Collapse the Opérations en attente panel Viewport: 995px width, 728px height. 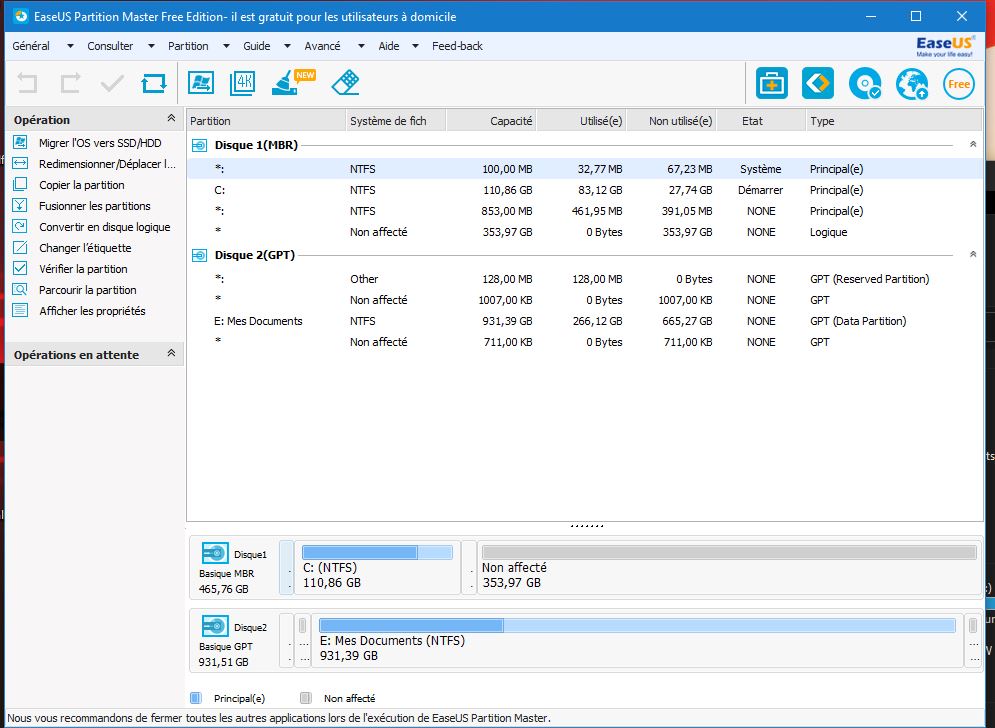[170, 354]
